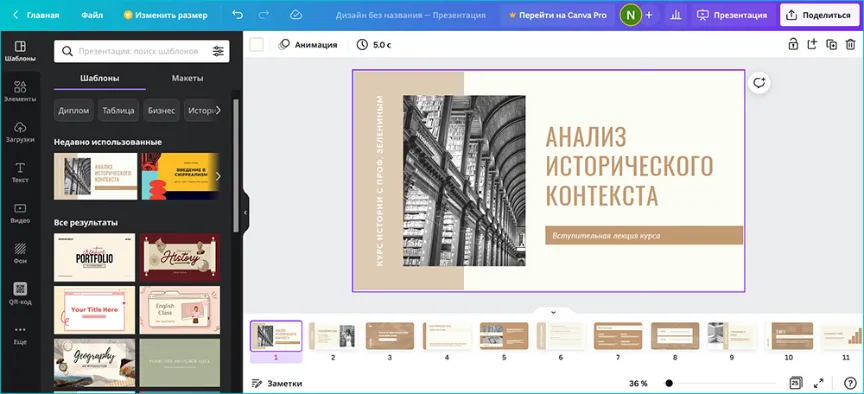Click the cloud save status icon

pyautogui.click(x=296, y=15)
